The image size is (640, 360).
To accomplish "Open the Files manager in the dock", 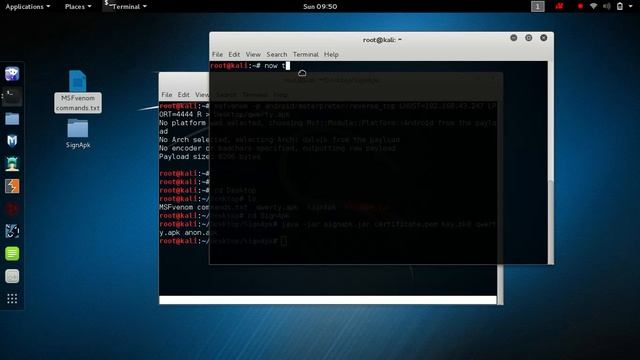I will 12,119.
